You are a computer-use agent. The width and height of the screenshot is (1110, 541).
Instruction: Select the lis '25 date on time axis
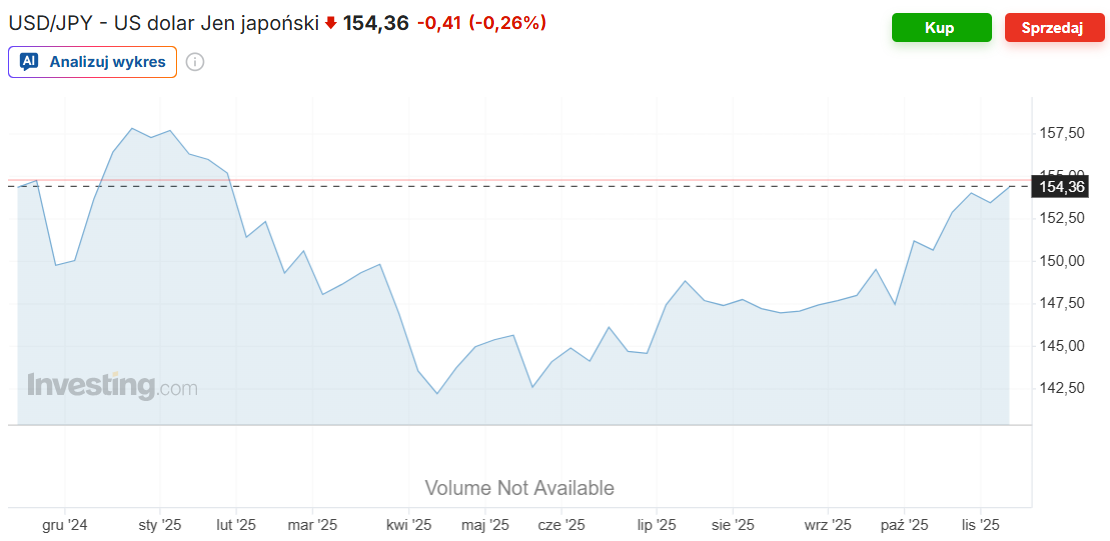(980, 524)
